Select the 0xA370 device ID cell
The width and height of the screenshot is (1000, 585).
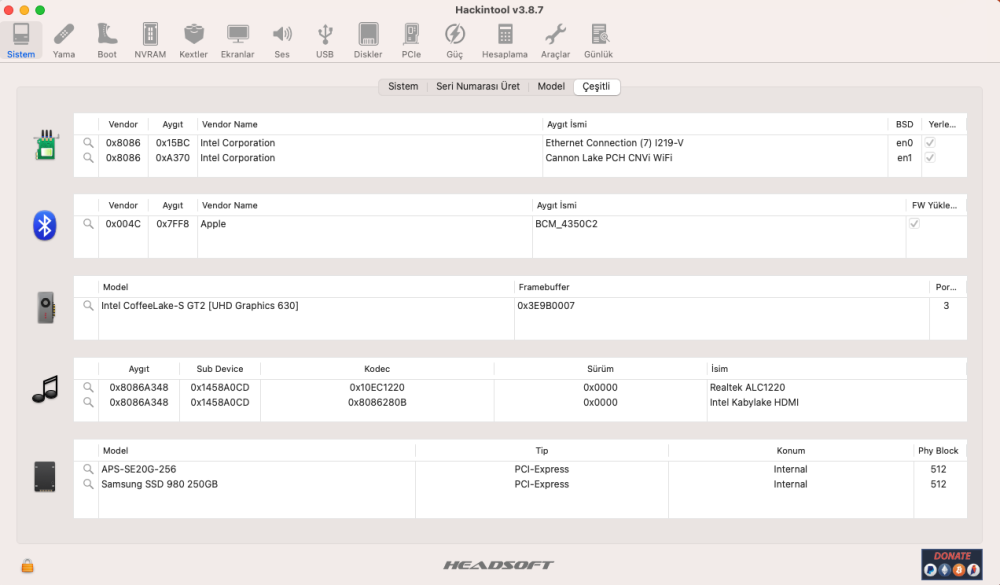[x=173, y=158]
